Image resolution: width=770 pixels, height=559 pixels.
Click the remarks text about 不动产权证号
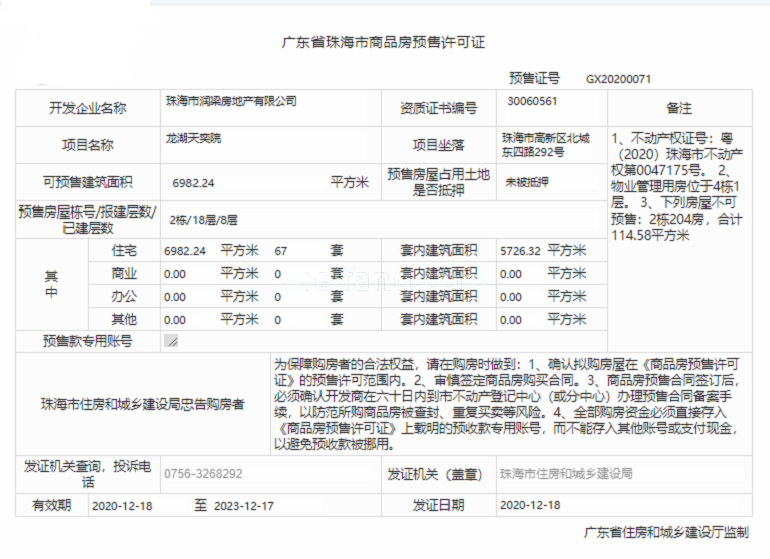tap(677, 187)
